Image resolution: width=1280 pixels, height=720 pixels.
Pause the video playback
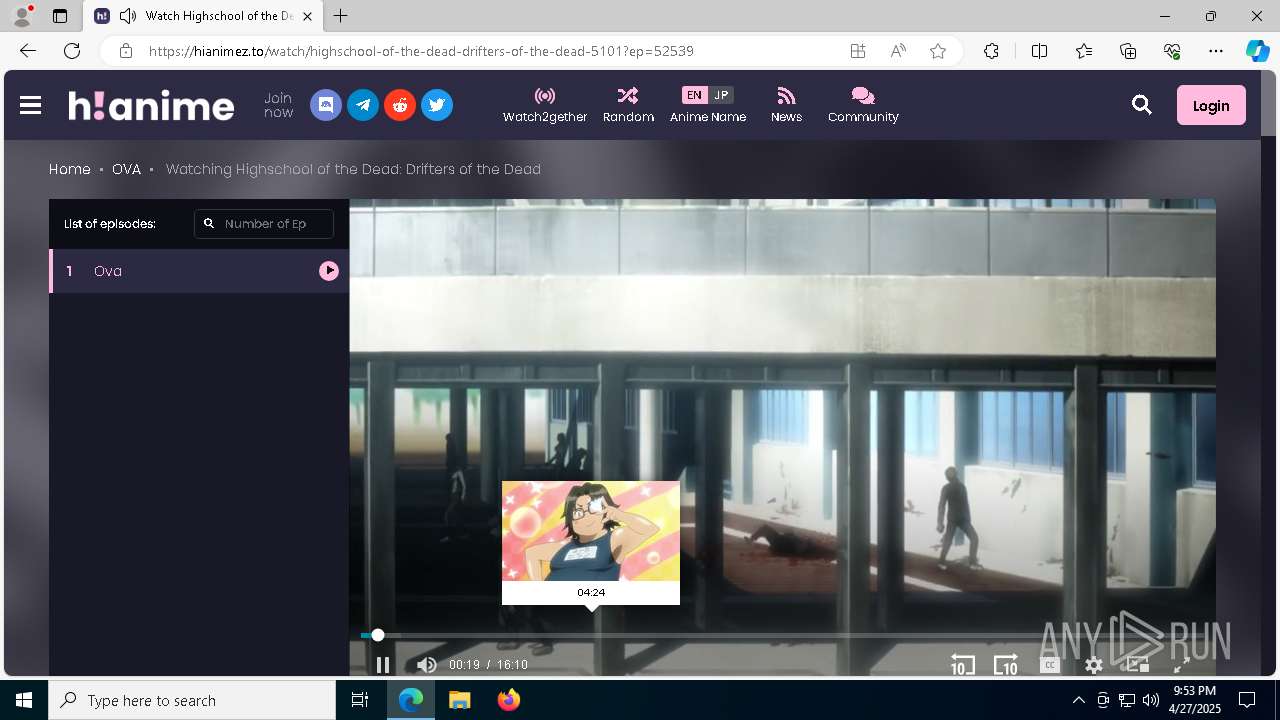pos(383,665)
